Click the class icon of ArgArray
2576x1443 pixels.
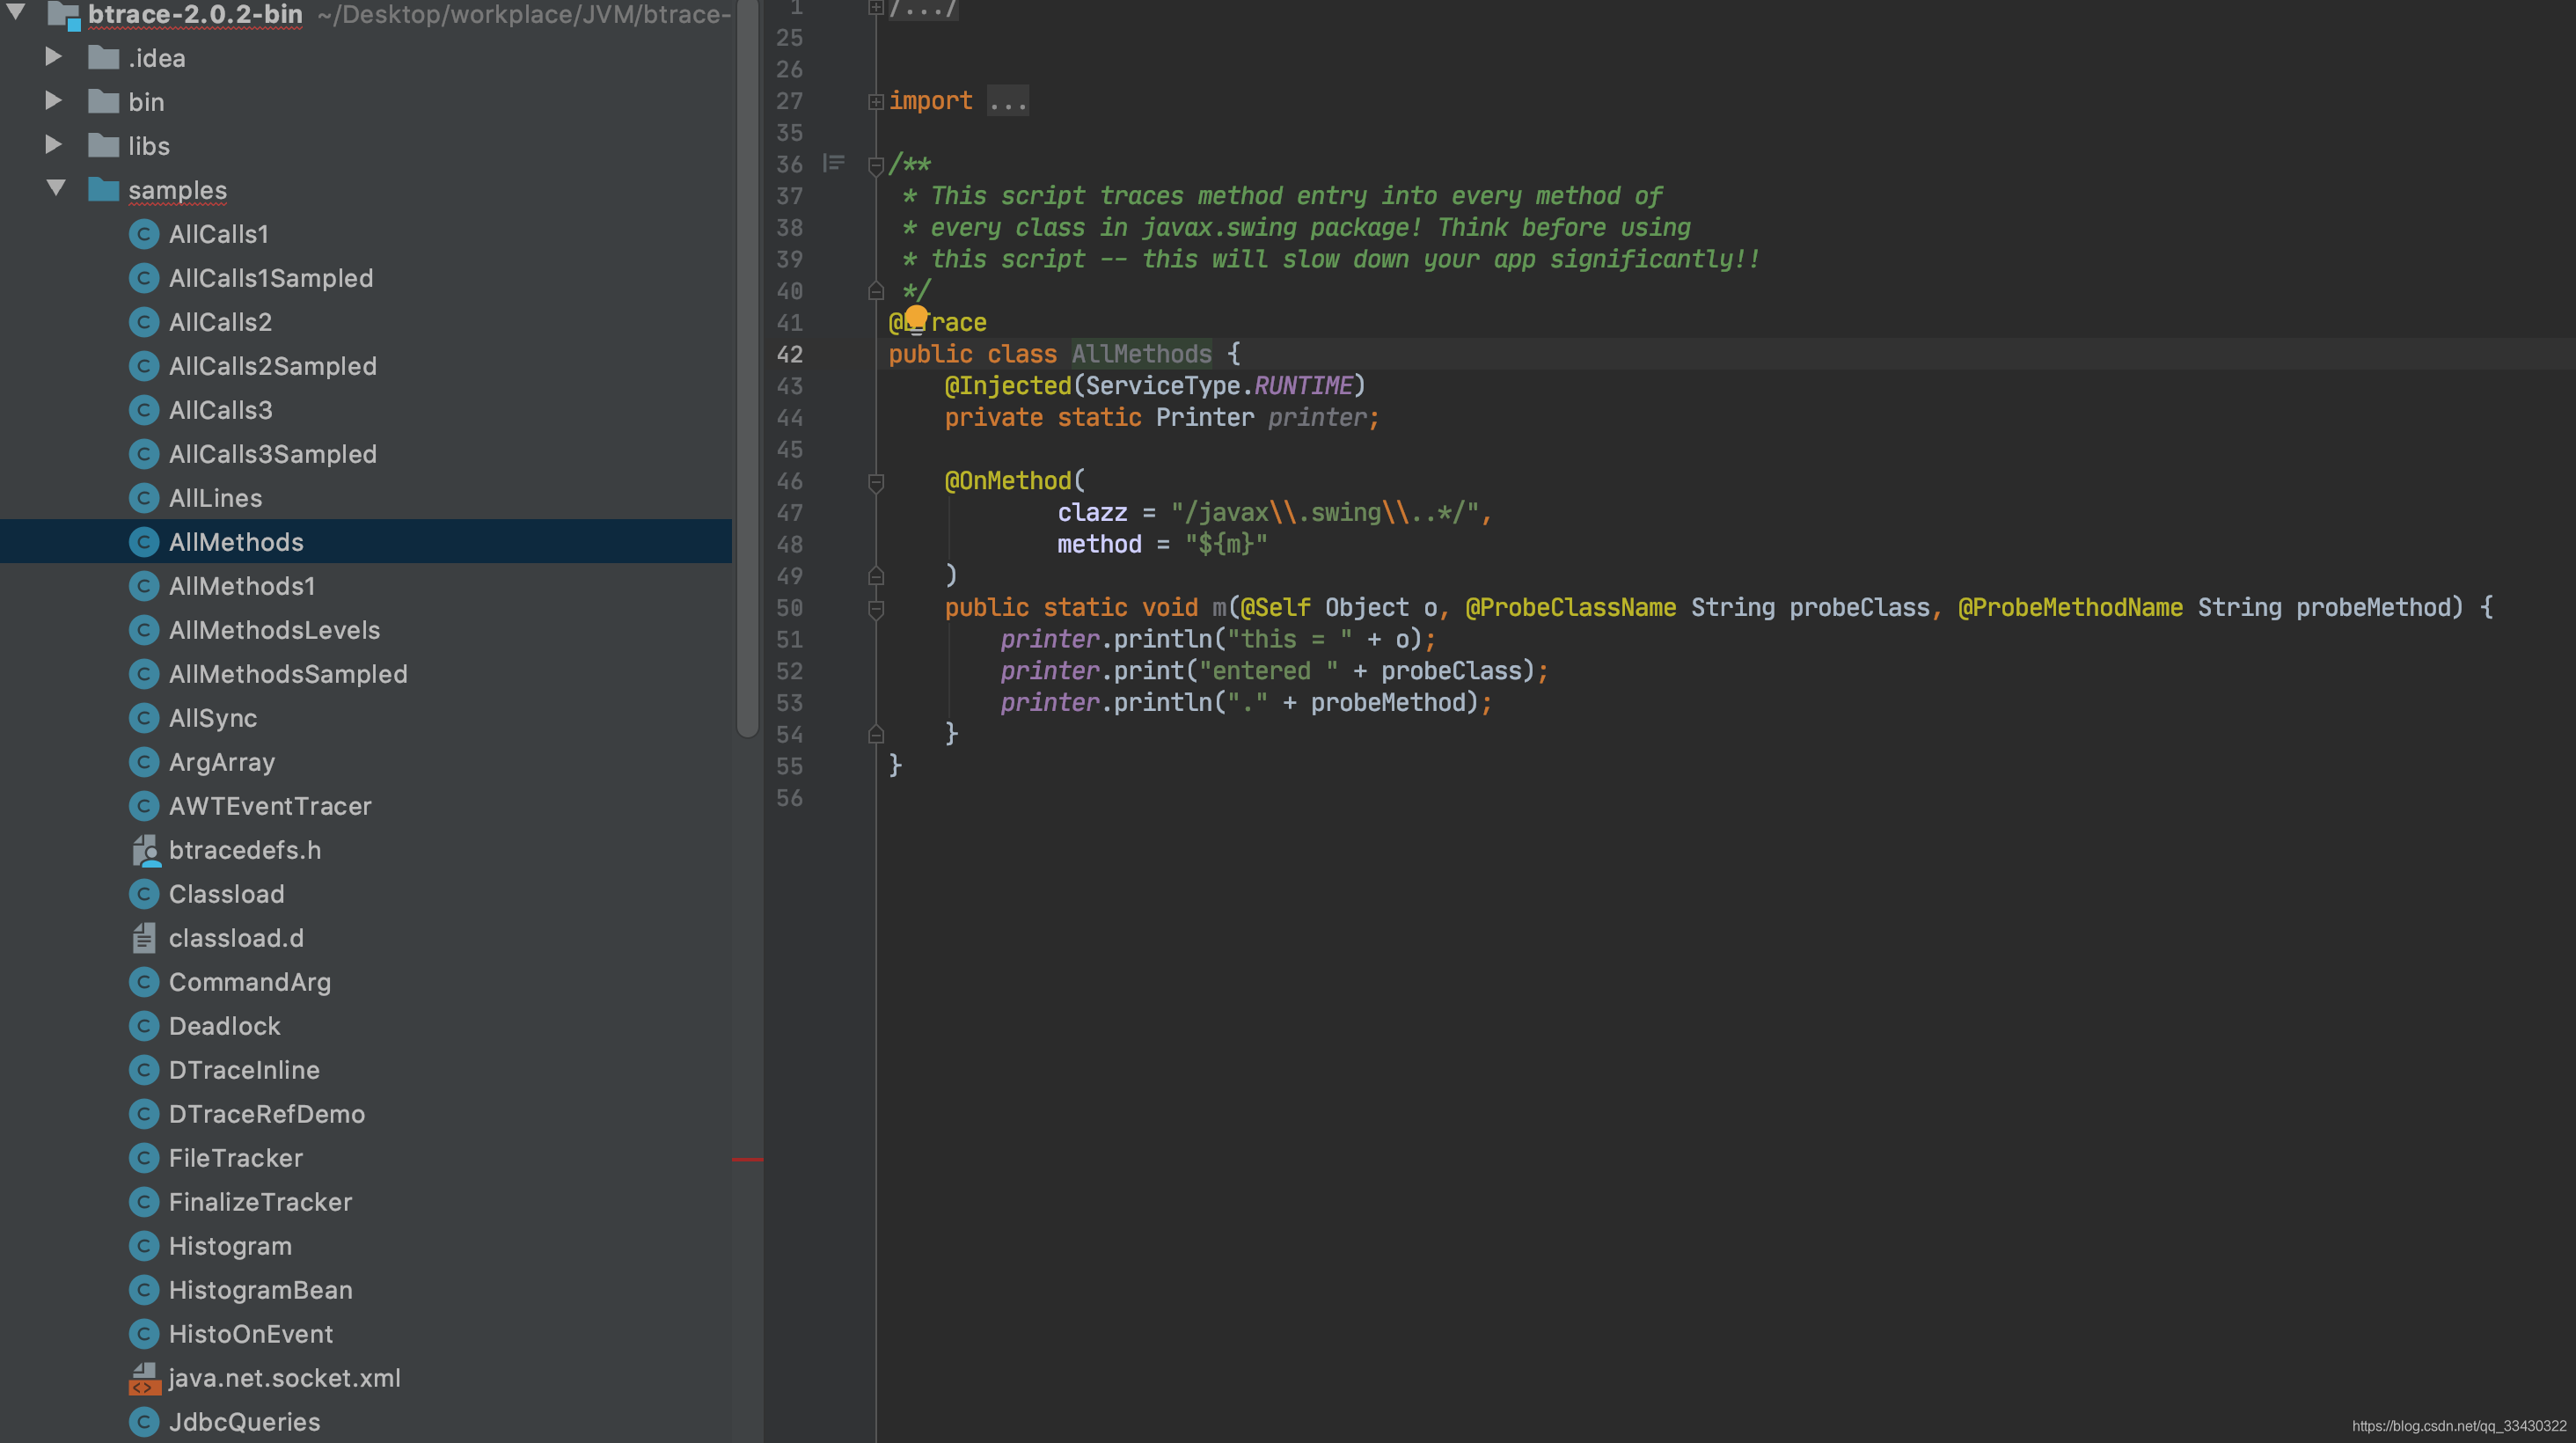coord(144,762)
